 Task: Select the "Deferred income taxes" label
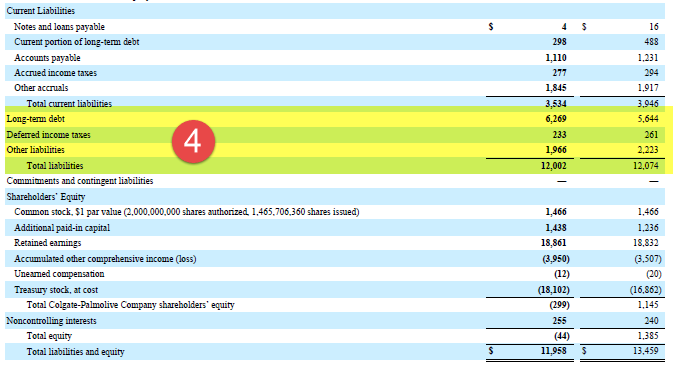click(x=49, y=135)
